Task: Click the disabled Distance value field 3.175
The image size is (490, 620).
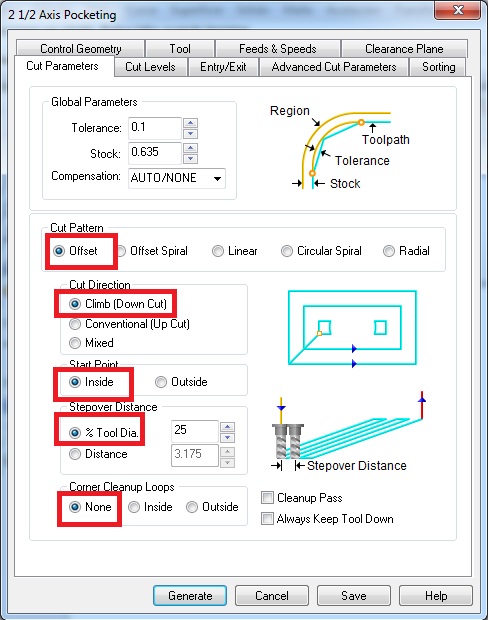Action: pyautogui.click(x=195, y=455)
